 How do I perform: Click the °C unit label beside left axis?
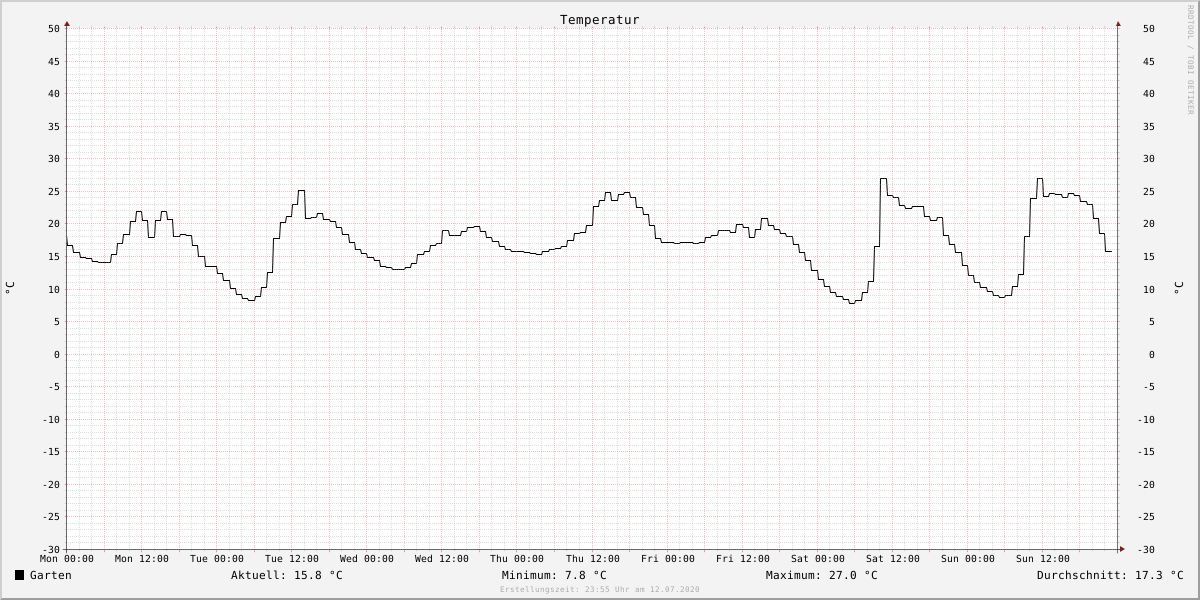(x=10, y=287)
